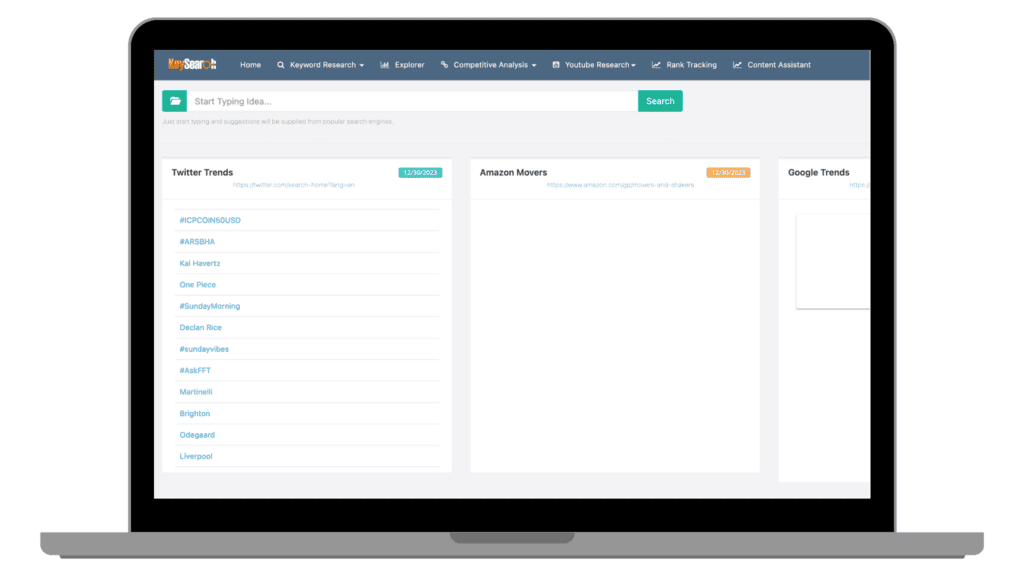Open the Explorer menu item
The height and width of the screenshot is (576, 1024).
point(409,65)
